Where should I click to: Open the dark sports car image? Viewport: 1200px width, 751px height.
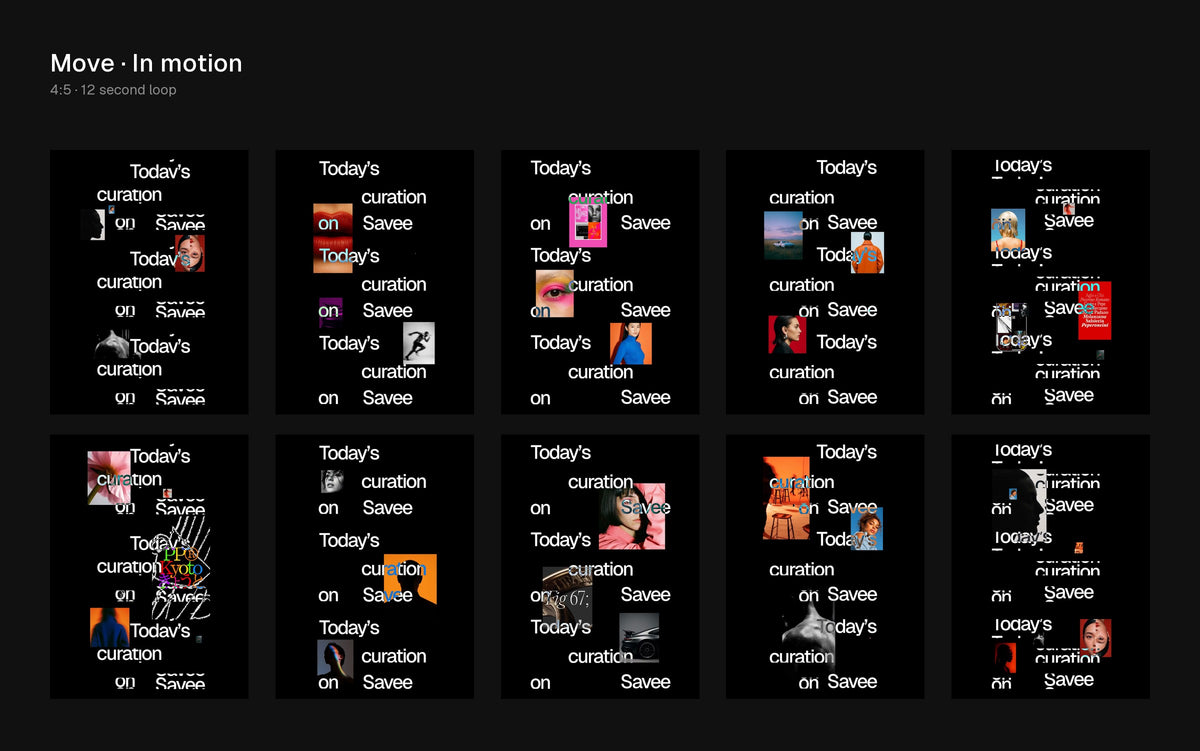pos(639,638)
